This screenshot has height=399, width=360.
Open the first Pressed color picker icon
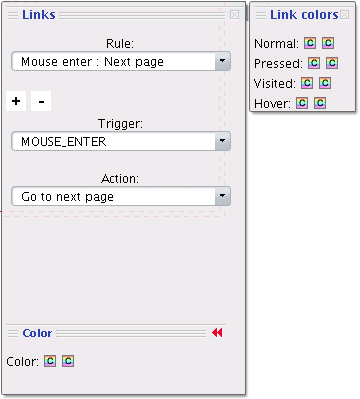pyautogui.click(x=314, y=63)
